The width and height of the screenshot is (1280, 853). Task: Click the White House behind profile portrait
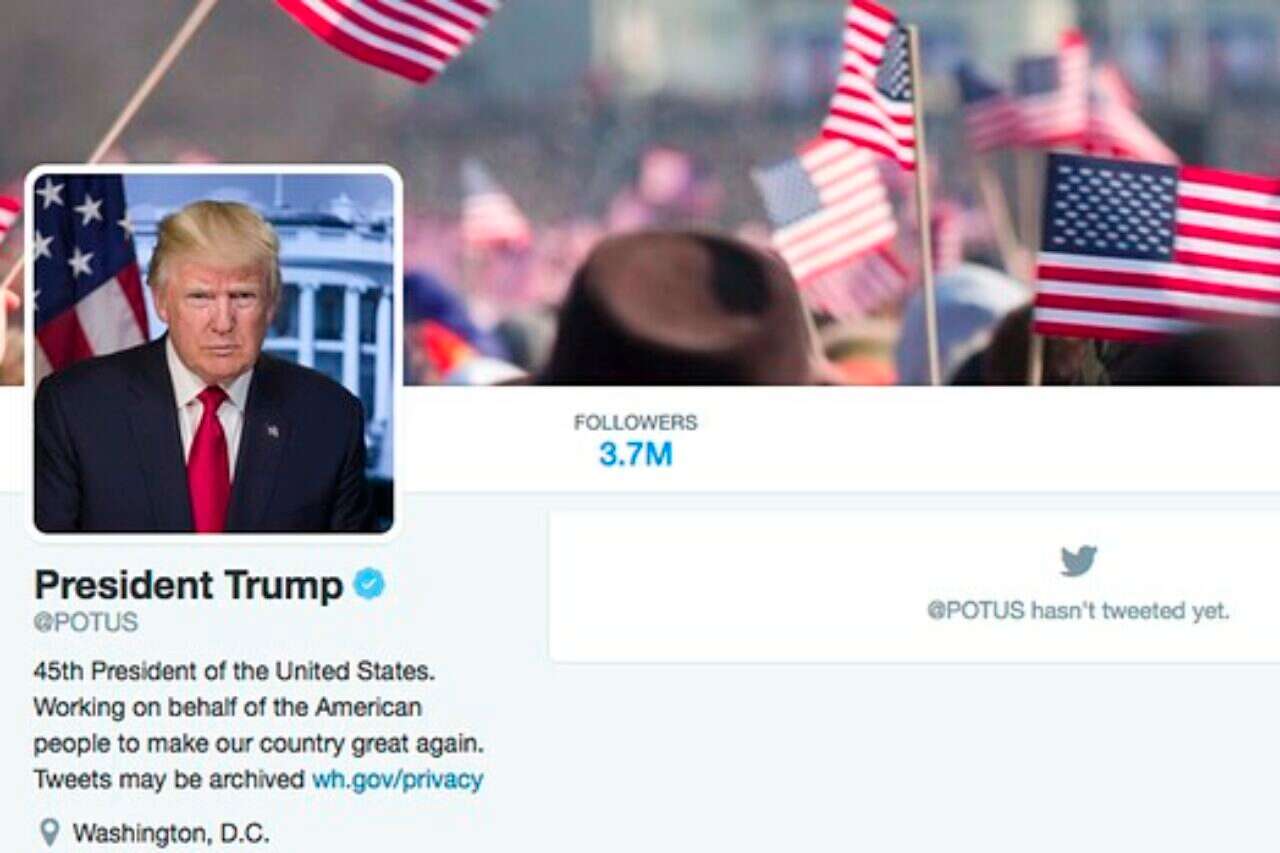[x=330, y=300]
